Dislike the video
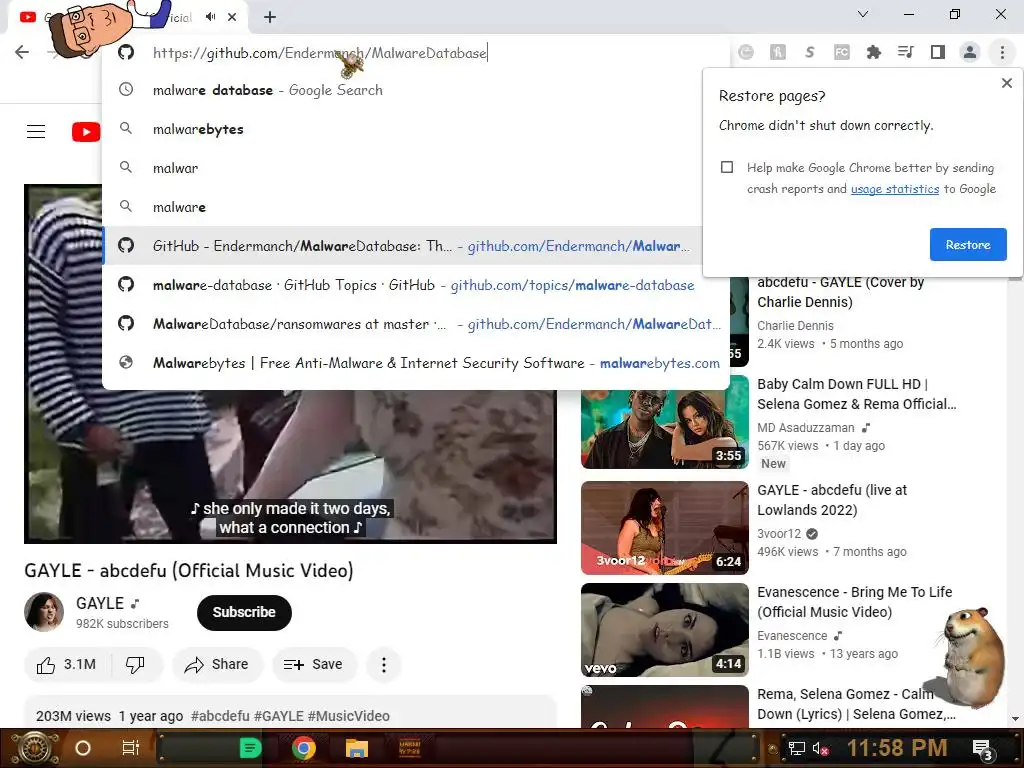 point(135,665)
